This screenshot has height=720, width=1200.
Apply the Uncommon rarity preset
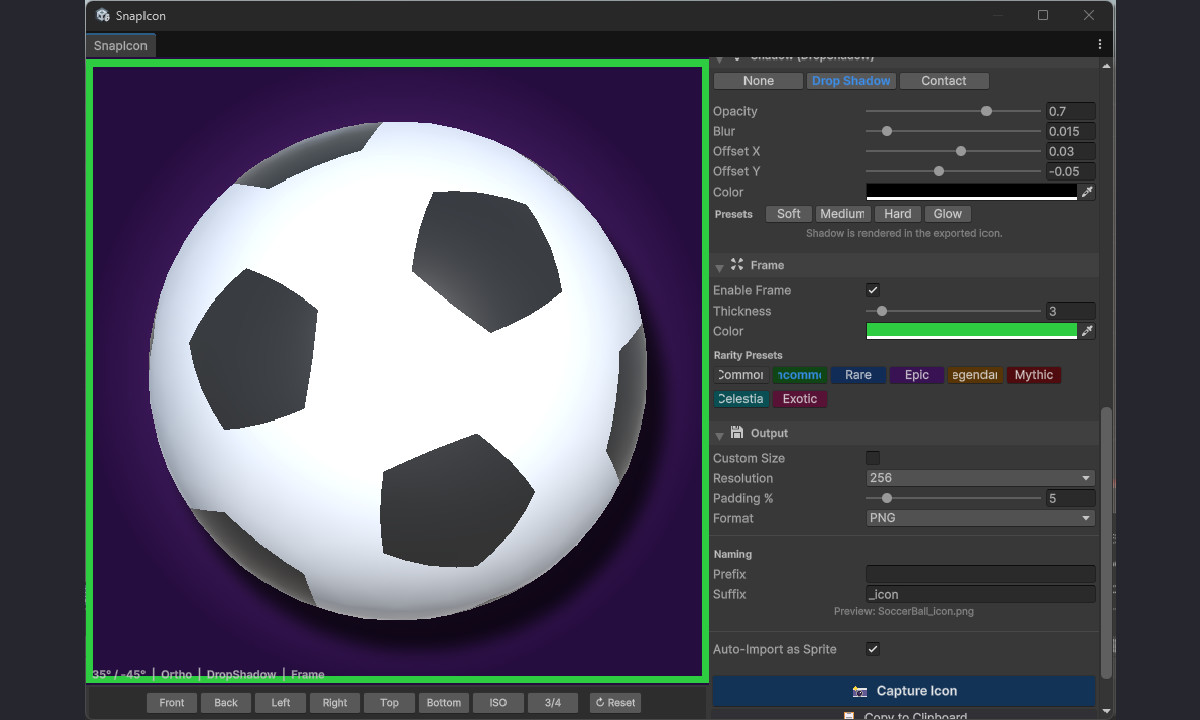799,375
